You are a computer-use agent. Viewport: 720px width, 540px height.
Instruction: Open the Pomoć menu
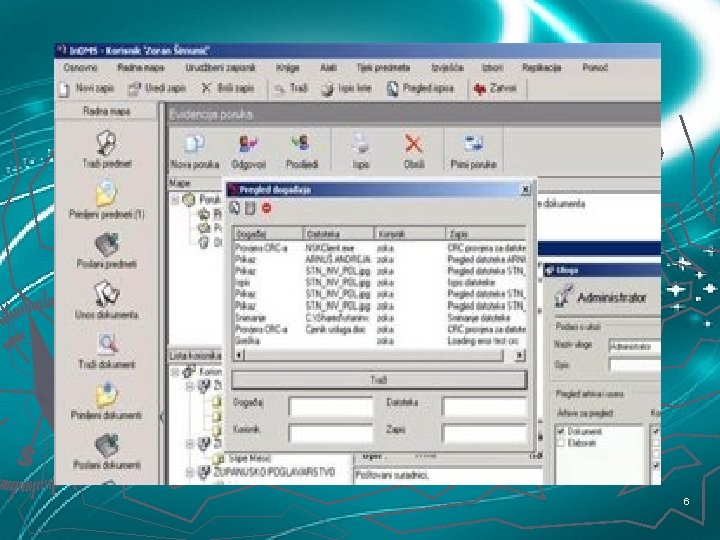[x=595, y=68]
